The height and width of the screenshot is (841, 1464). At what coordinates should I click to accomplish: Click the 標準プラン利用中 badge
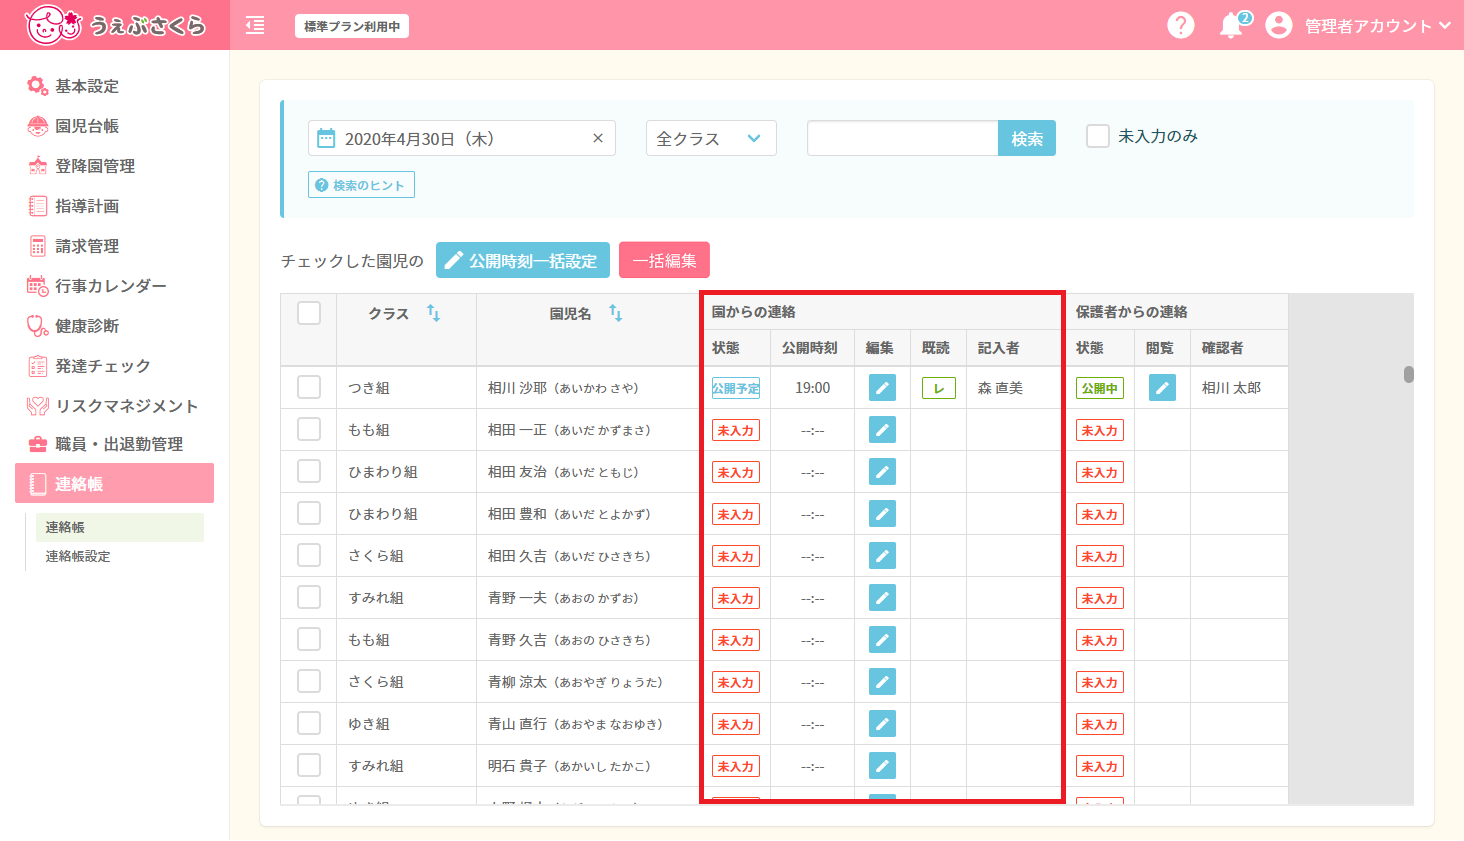352,26
